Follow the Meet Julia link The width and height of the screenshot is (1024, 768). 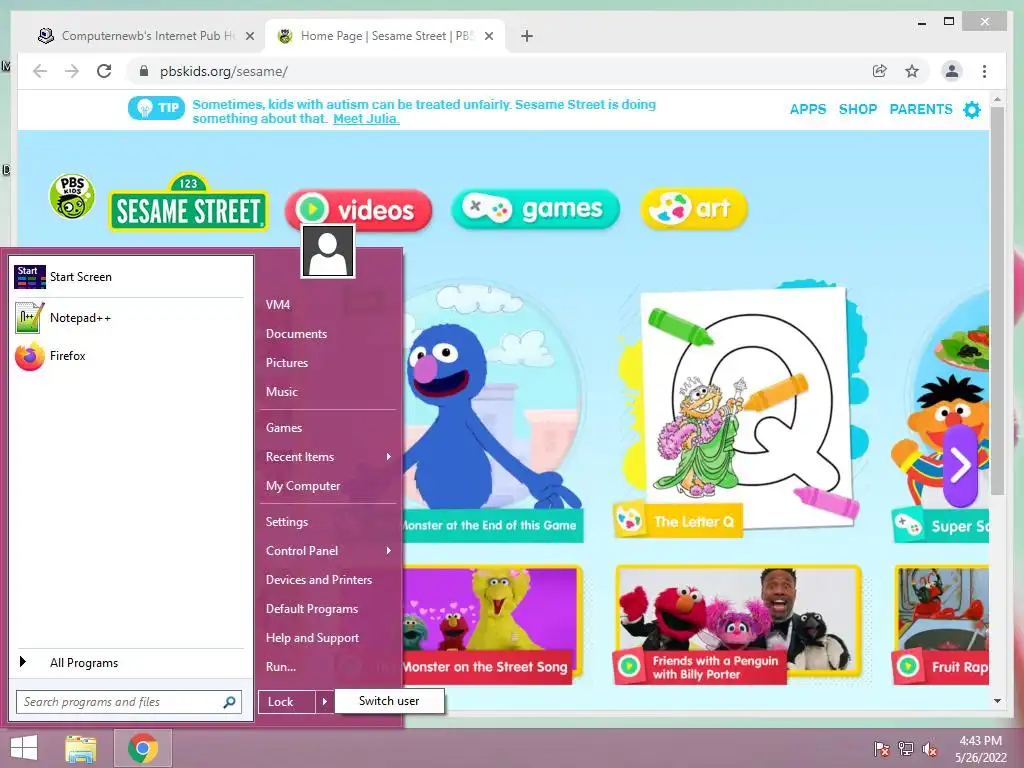point(366,119)
